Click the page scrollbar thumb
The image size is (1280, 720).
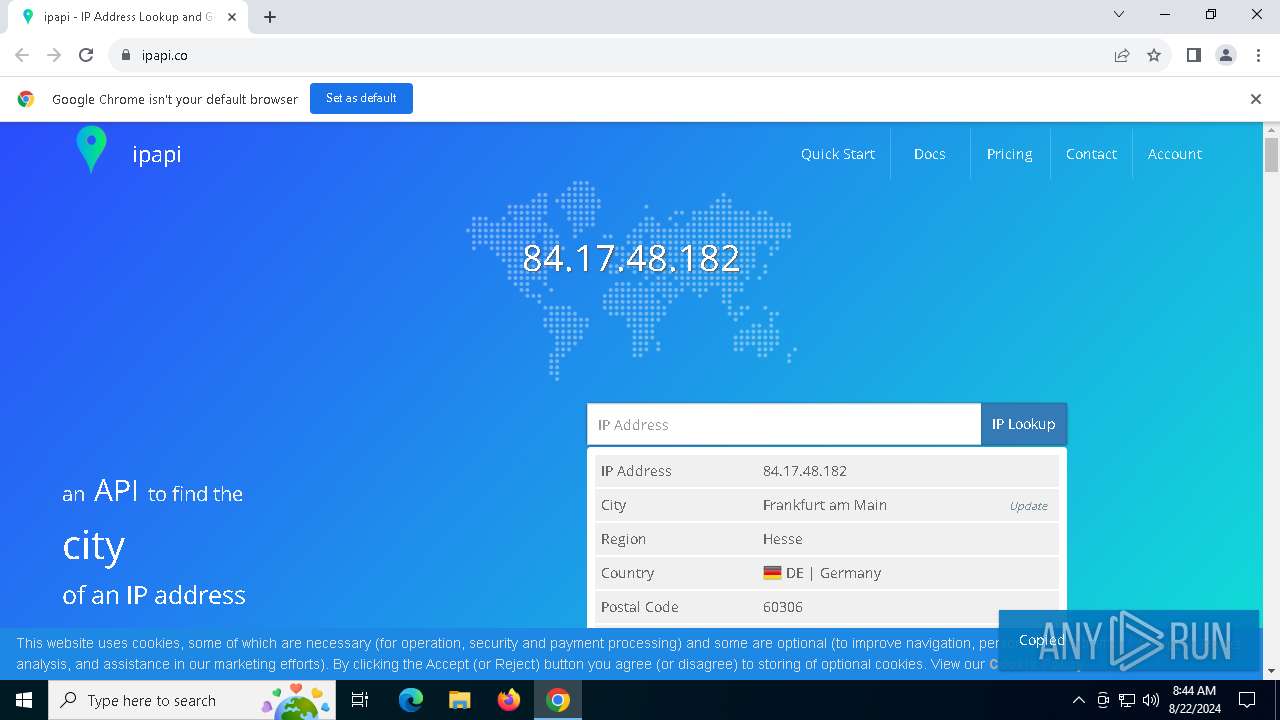point(1271,155)
